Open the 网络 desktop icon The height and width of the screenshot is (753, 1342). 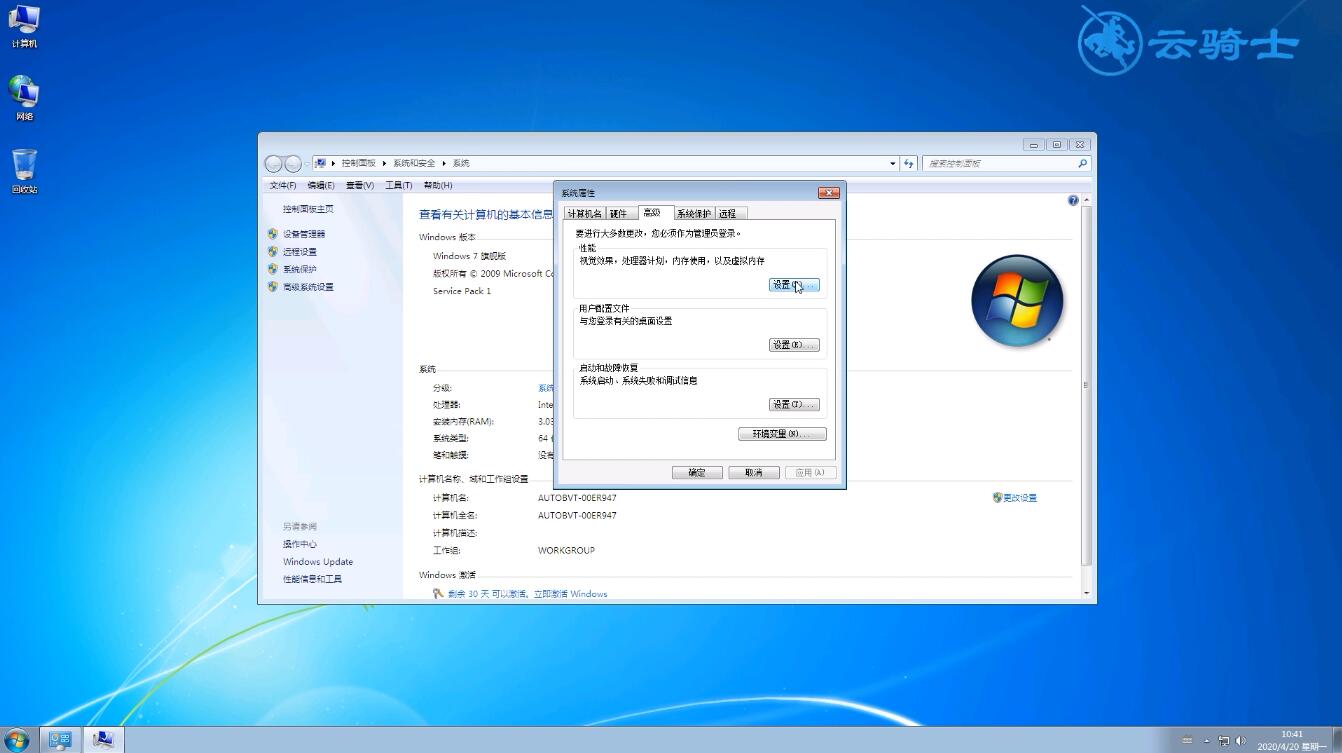(x=24, y=98)
